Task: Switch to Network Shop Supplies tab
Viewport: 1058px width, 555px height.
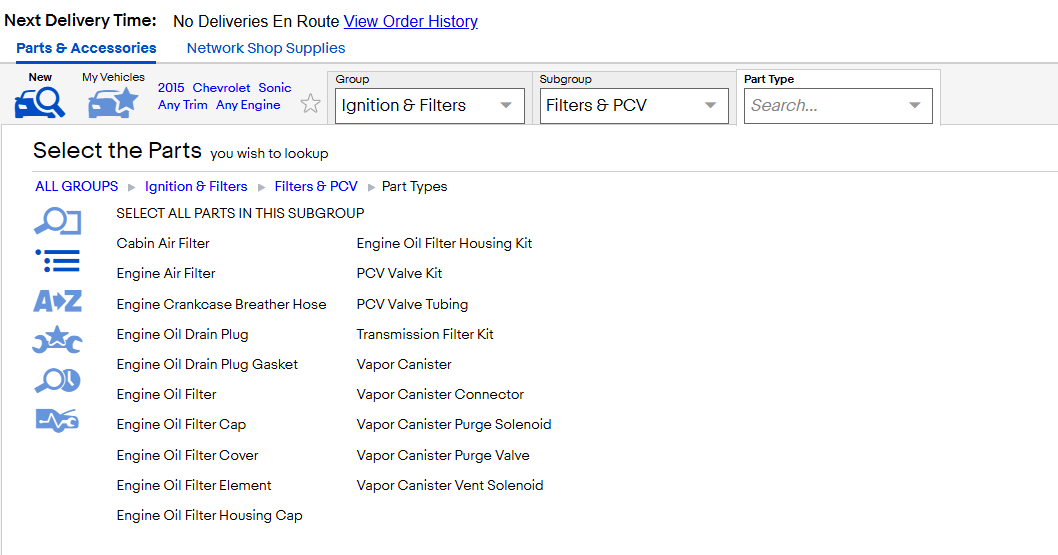Action: click(266, 48)
